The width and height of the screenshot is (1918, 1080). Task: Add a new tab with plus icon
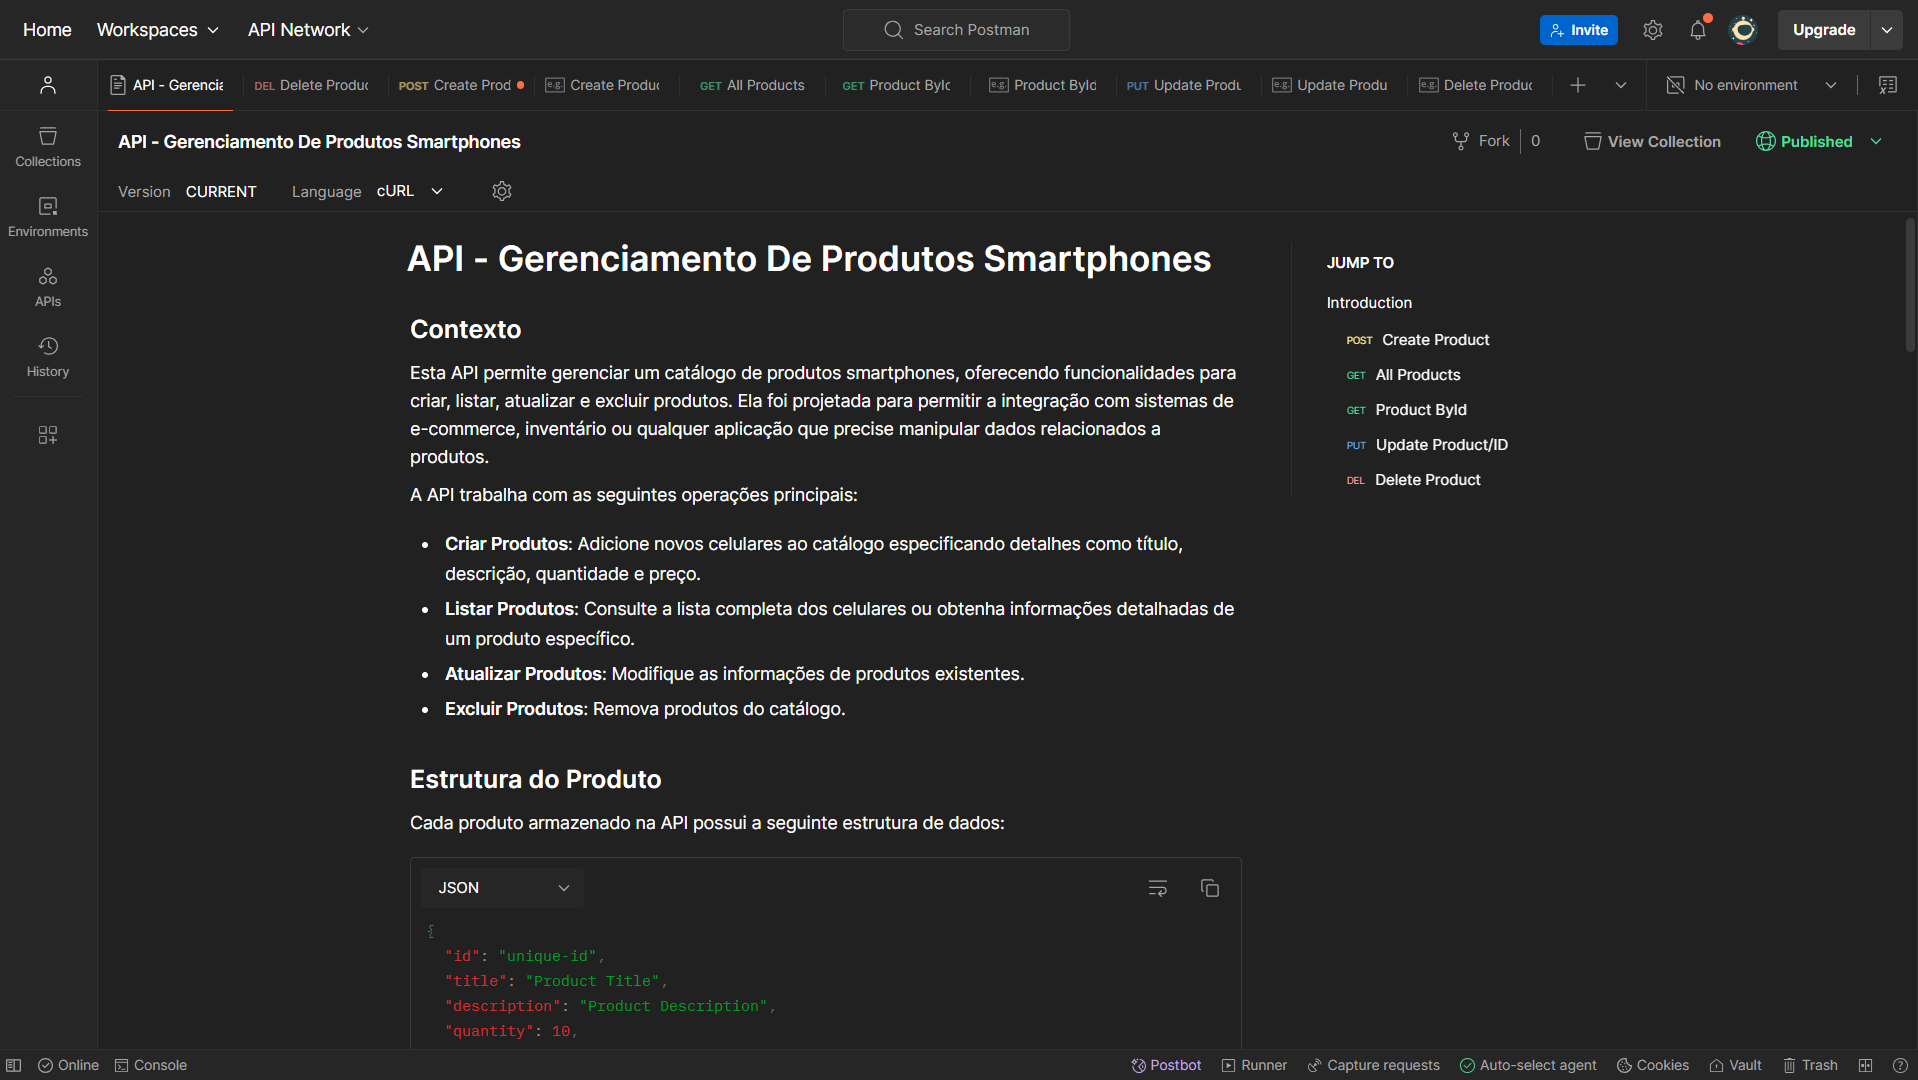1578,85
